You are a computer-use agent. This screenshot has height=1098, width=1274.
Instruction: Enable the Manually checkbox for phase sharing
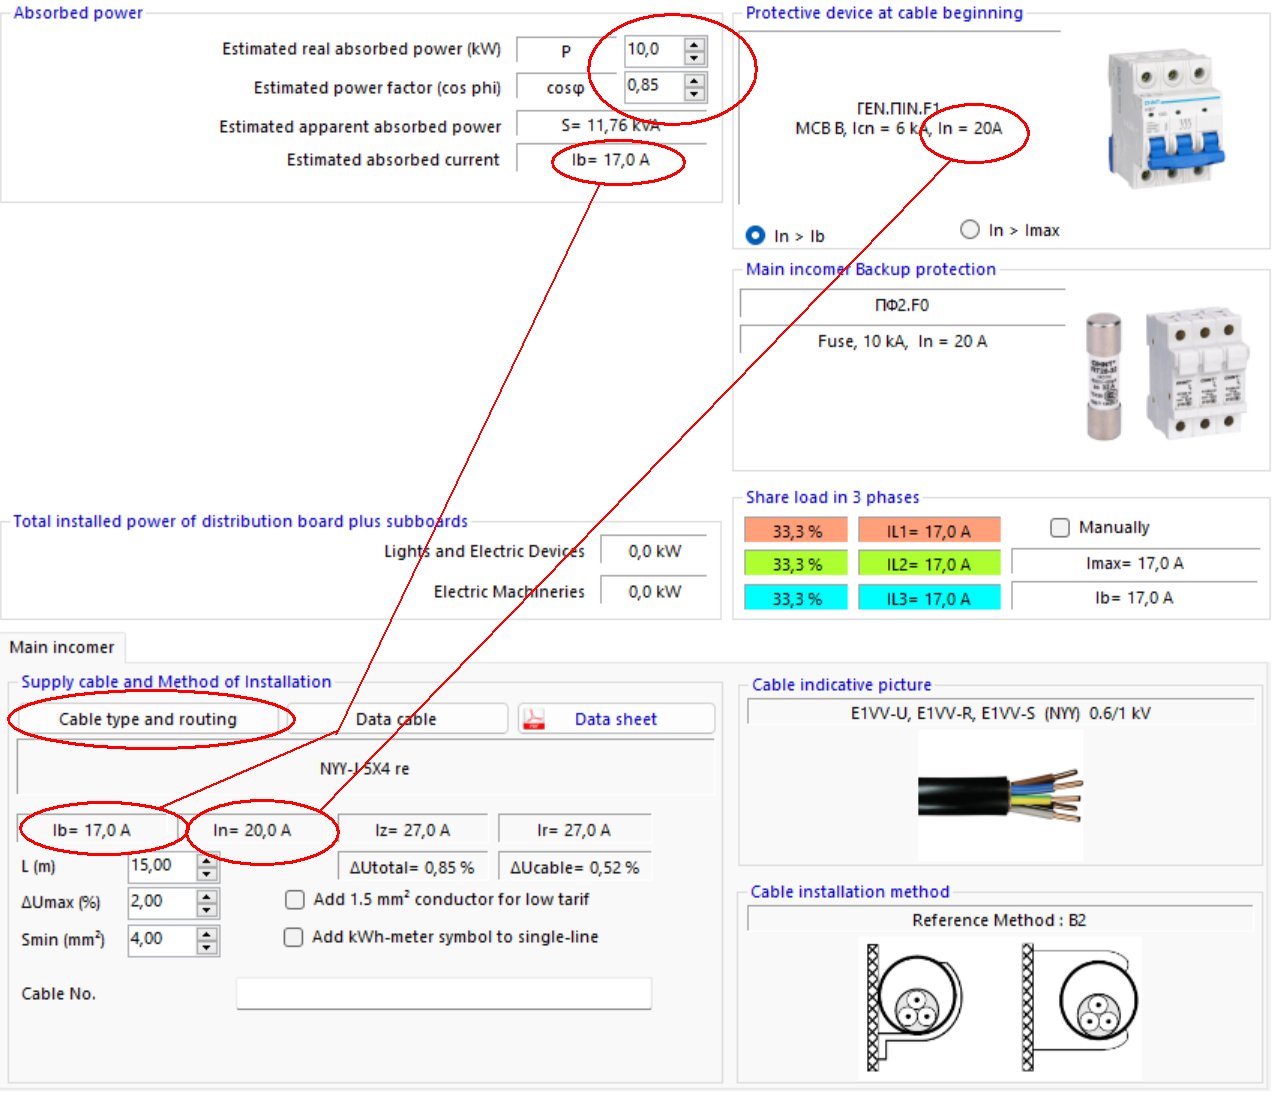point(1060,527)
